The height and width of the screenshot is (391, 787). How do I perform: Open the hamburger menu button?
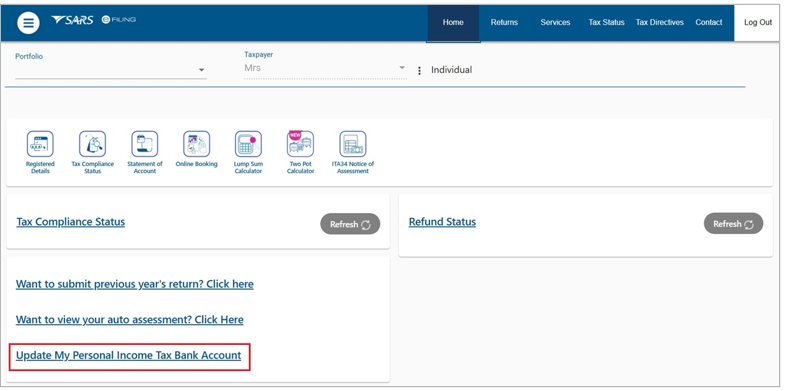click(x=28, y=23)
